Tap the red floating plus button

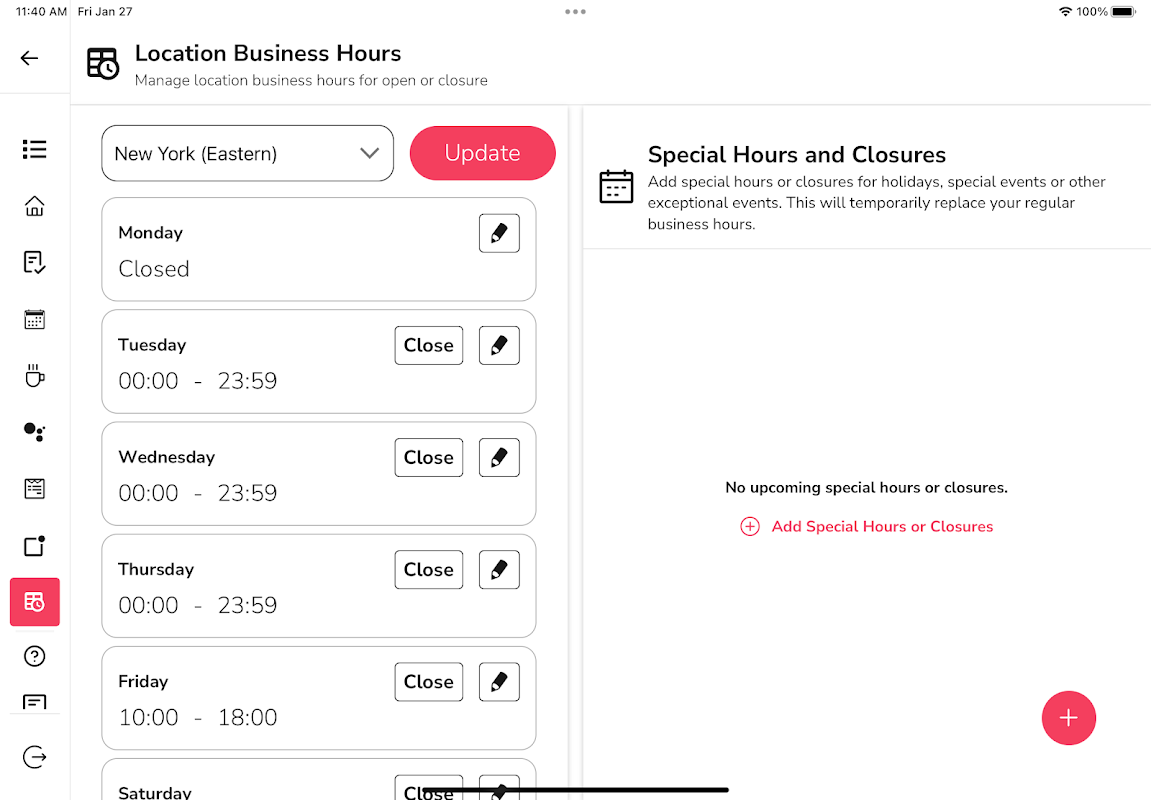pyautogui.click(x=1069, y=718)
